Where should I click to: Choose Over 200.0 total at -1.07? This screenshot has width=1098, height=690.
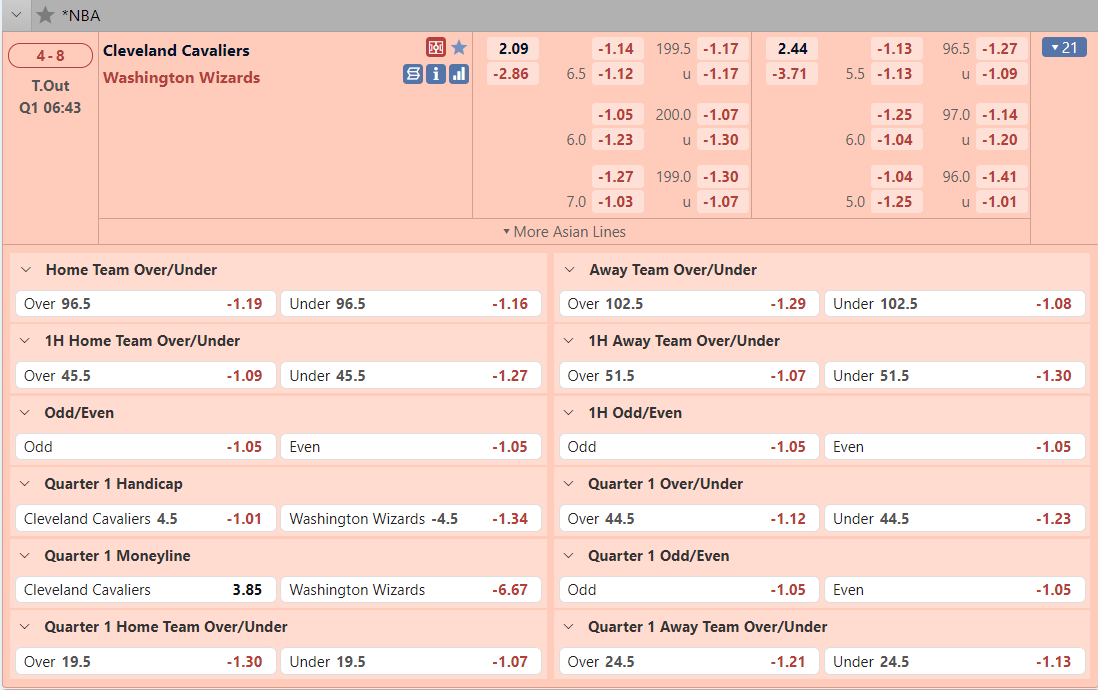[721, 114]
